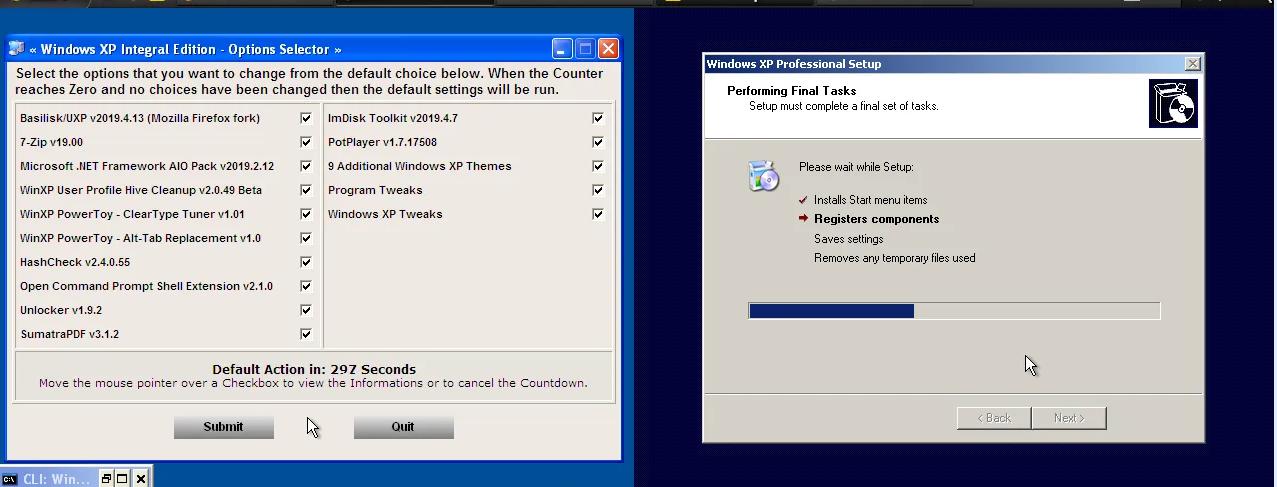Toggle WinXP User Profile Hive Cleanup checkbox

pyautogui.click(x=306, y=190)
